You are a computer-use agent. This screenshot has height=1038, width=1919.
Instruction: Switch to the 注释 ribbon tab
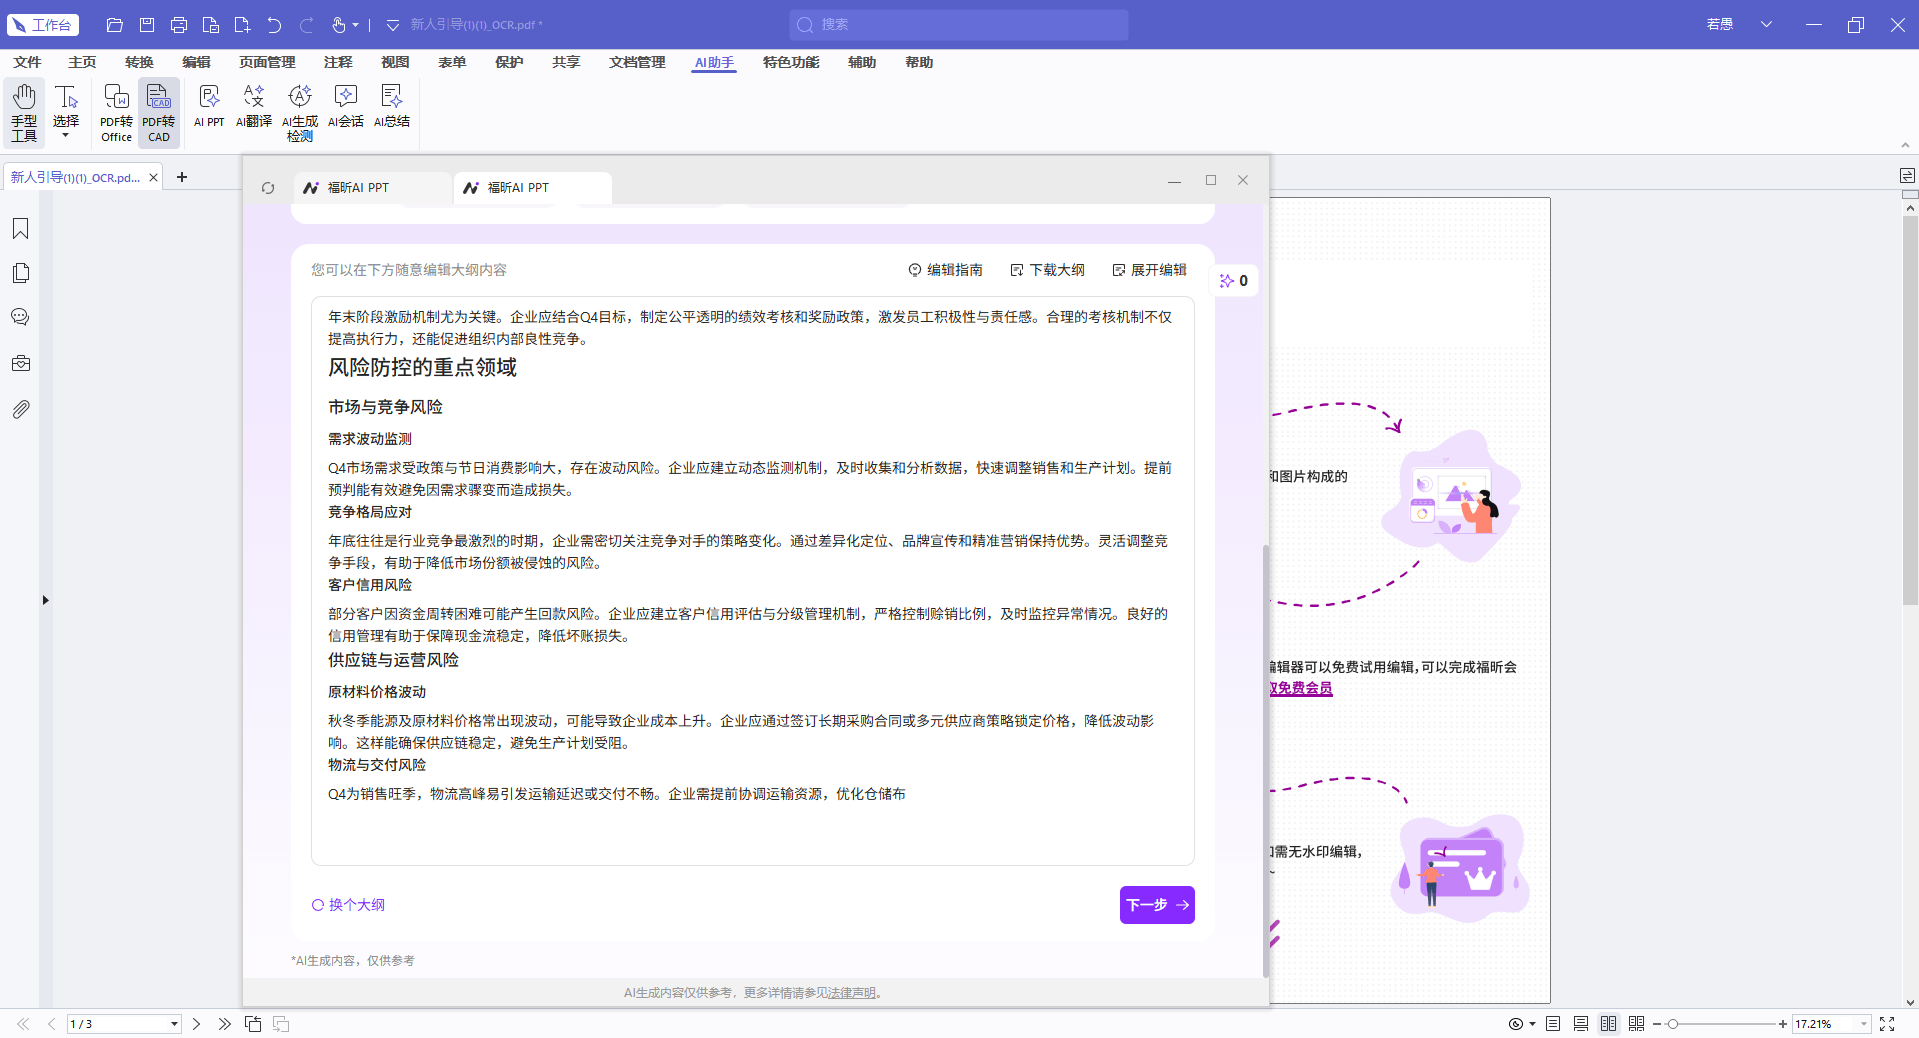(338, 62)
